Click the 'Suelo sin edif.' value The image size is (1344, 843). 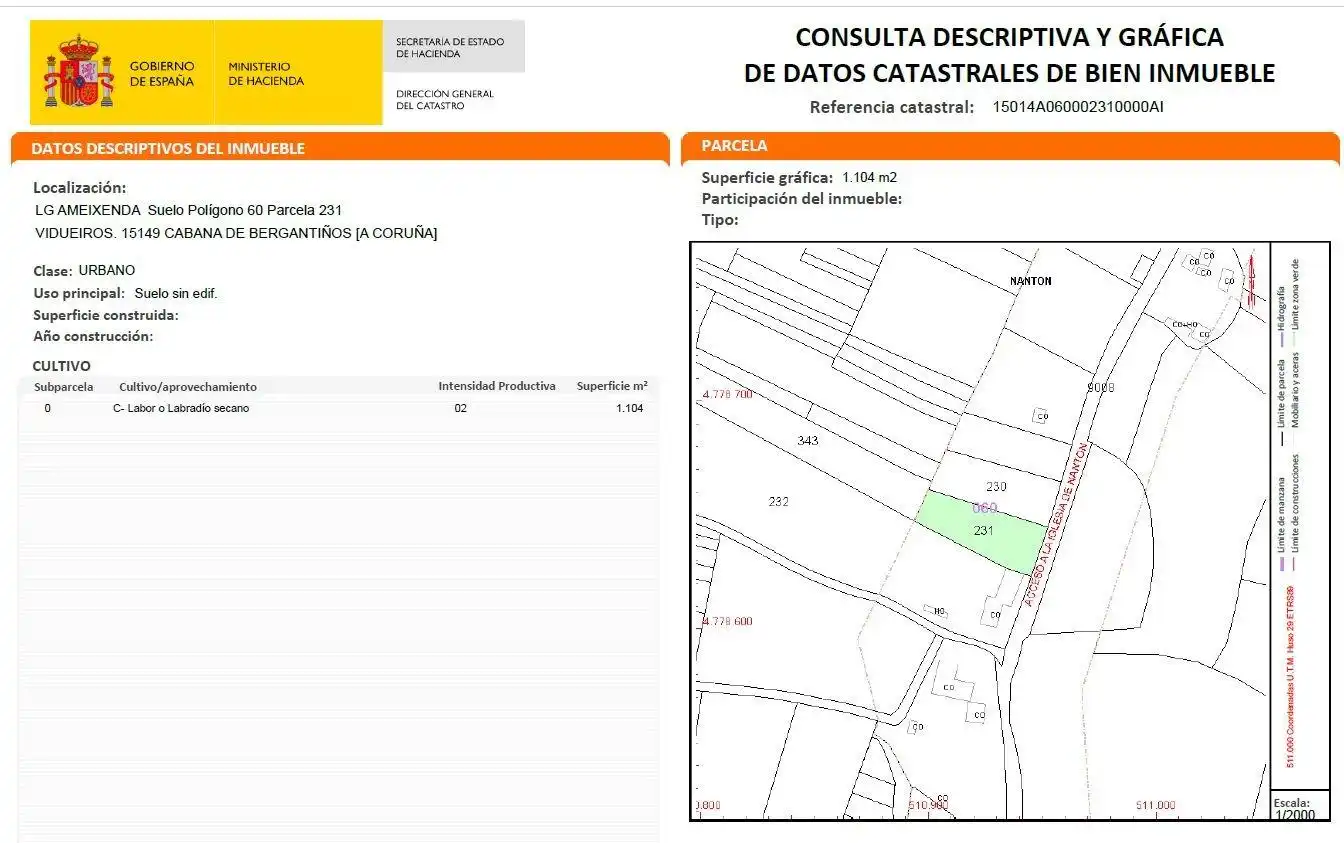click(x=176, y=293)
